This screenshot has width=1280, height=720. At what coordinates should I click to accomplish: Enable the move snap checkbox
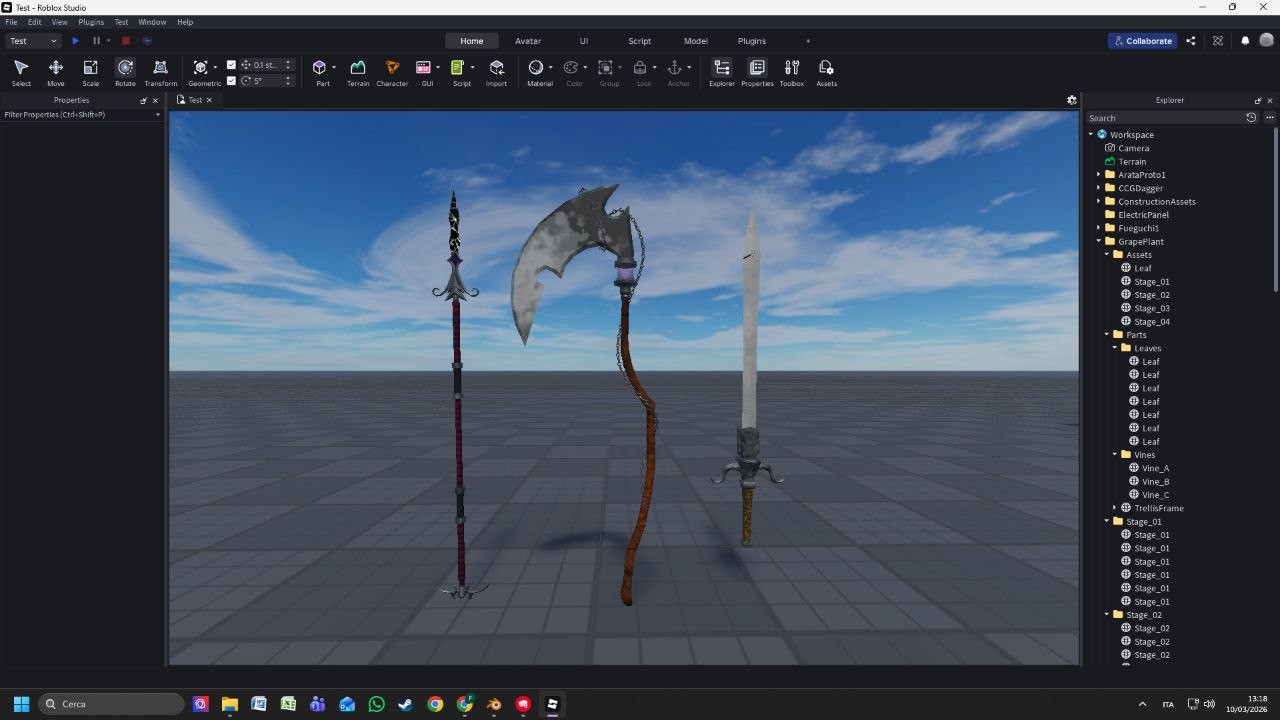pos(231,64)
